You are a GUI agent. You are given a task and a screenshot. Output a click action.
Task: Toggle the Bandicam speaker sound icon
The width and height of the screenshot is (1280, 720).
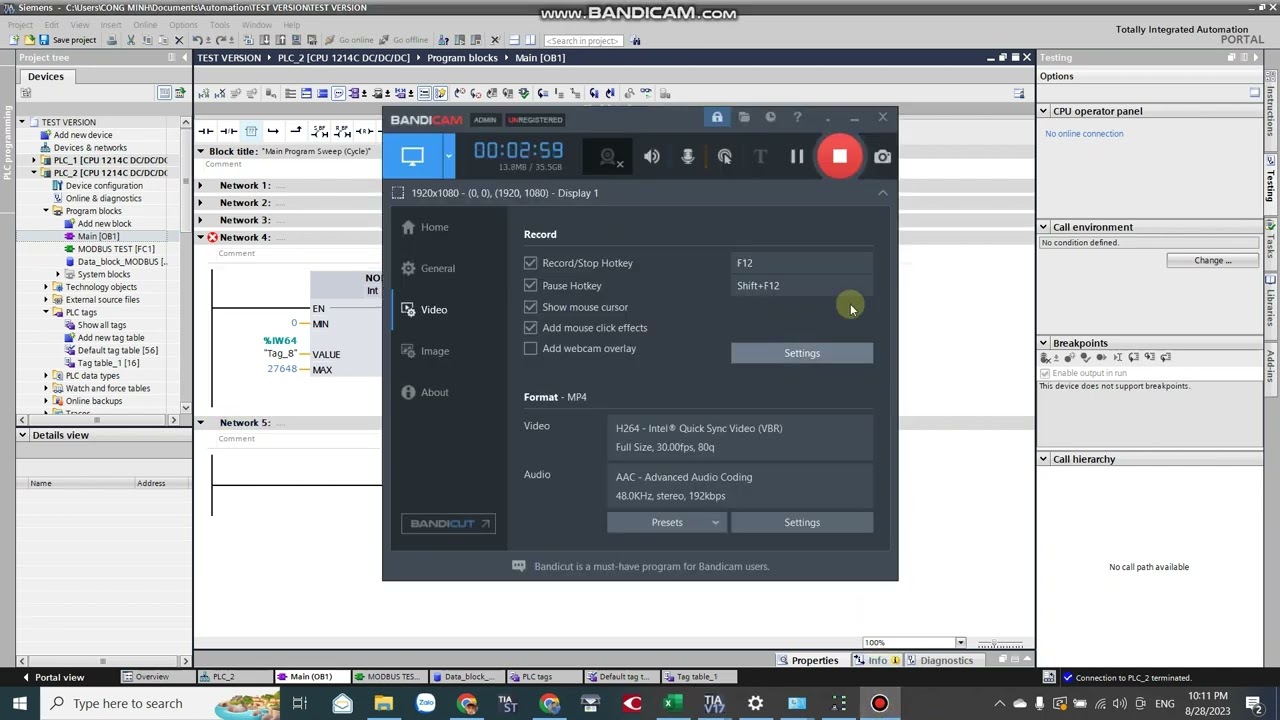652,157
